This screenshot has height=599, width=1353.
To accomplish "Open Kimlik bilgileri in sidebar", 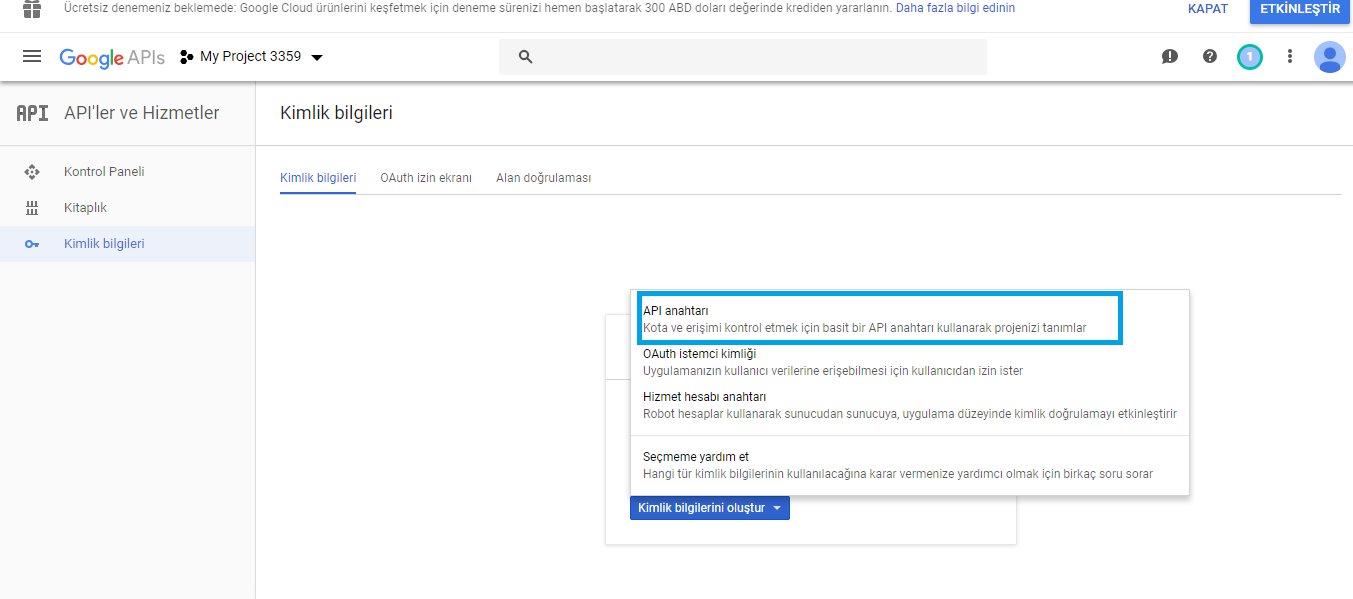I will [127, 244].
